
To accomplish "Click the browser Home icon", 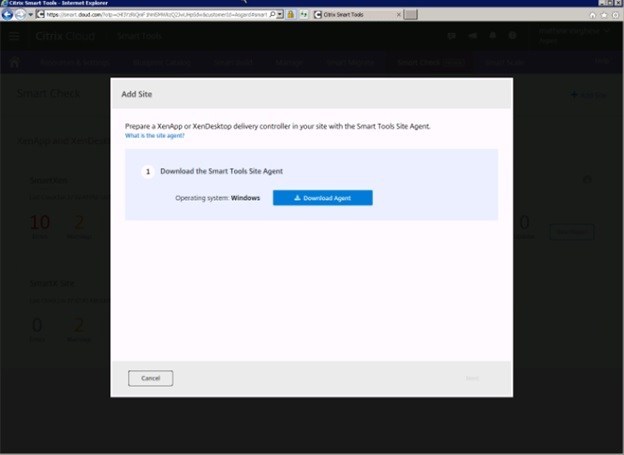I will (593, 15).
